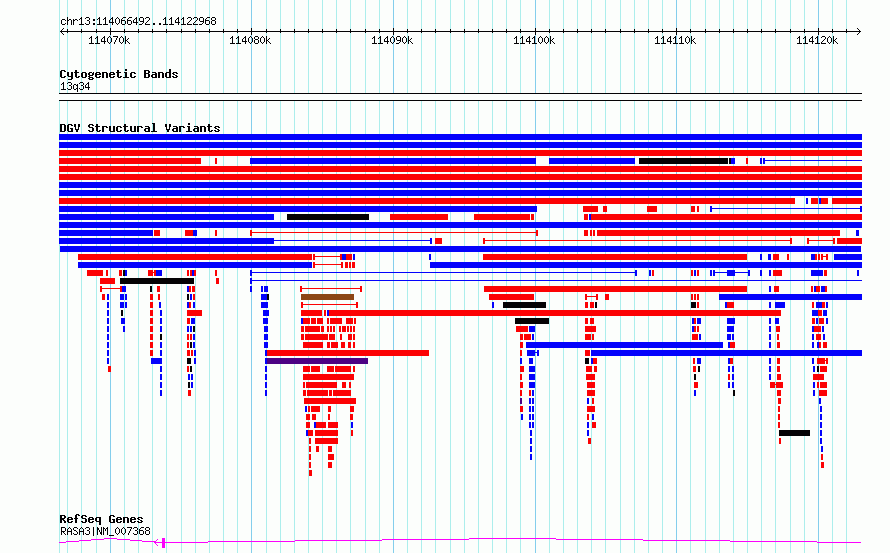Click the 114070k ruler label
This screenshot has height=553, width=890.
(x=109, y=40)
